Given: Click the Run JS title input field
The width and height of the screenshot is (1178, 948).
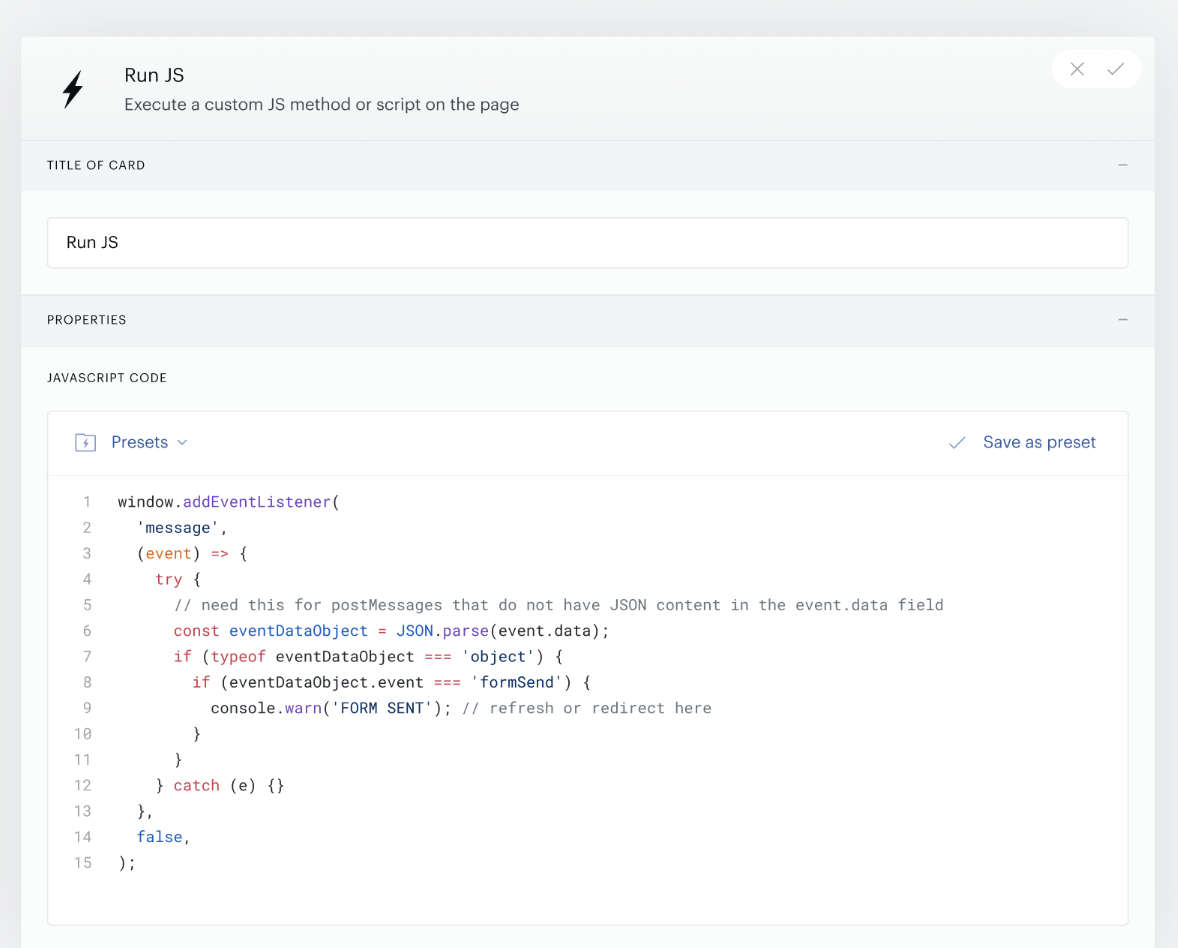Looking at the screenshot, I should [x=587, y=243].
